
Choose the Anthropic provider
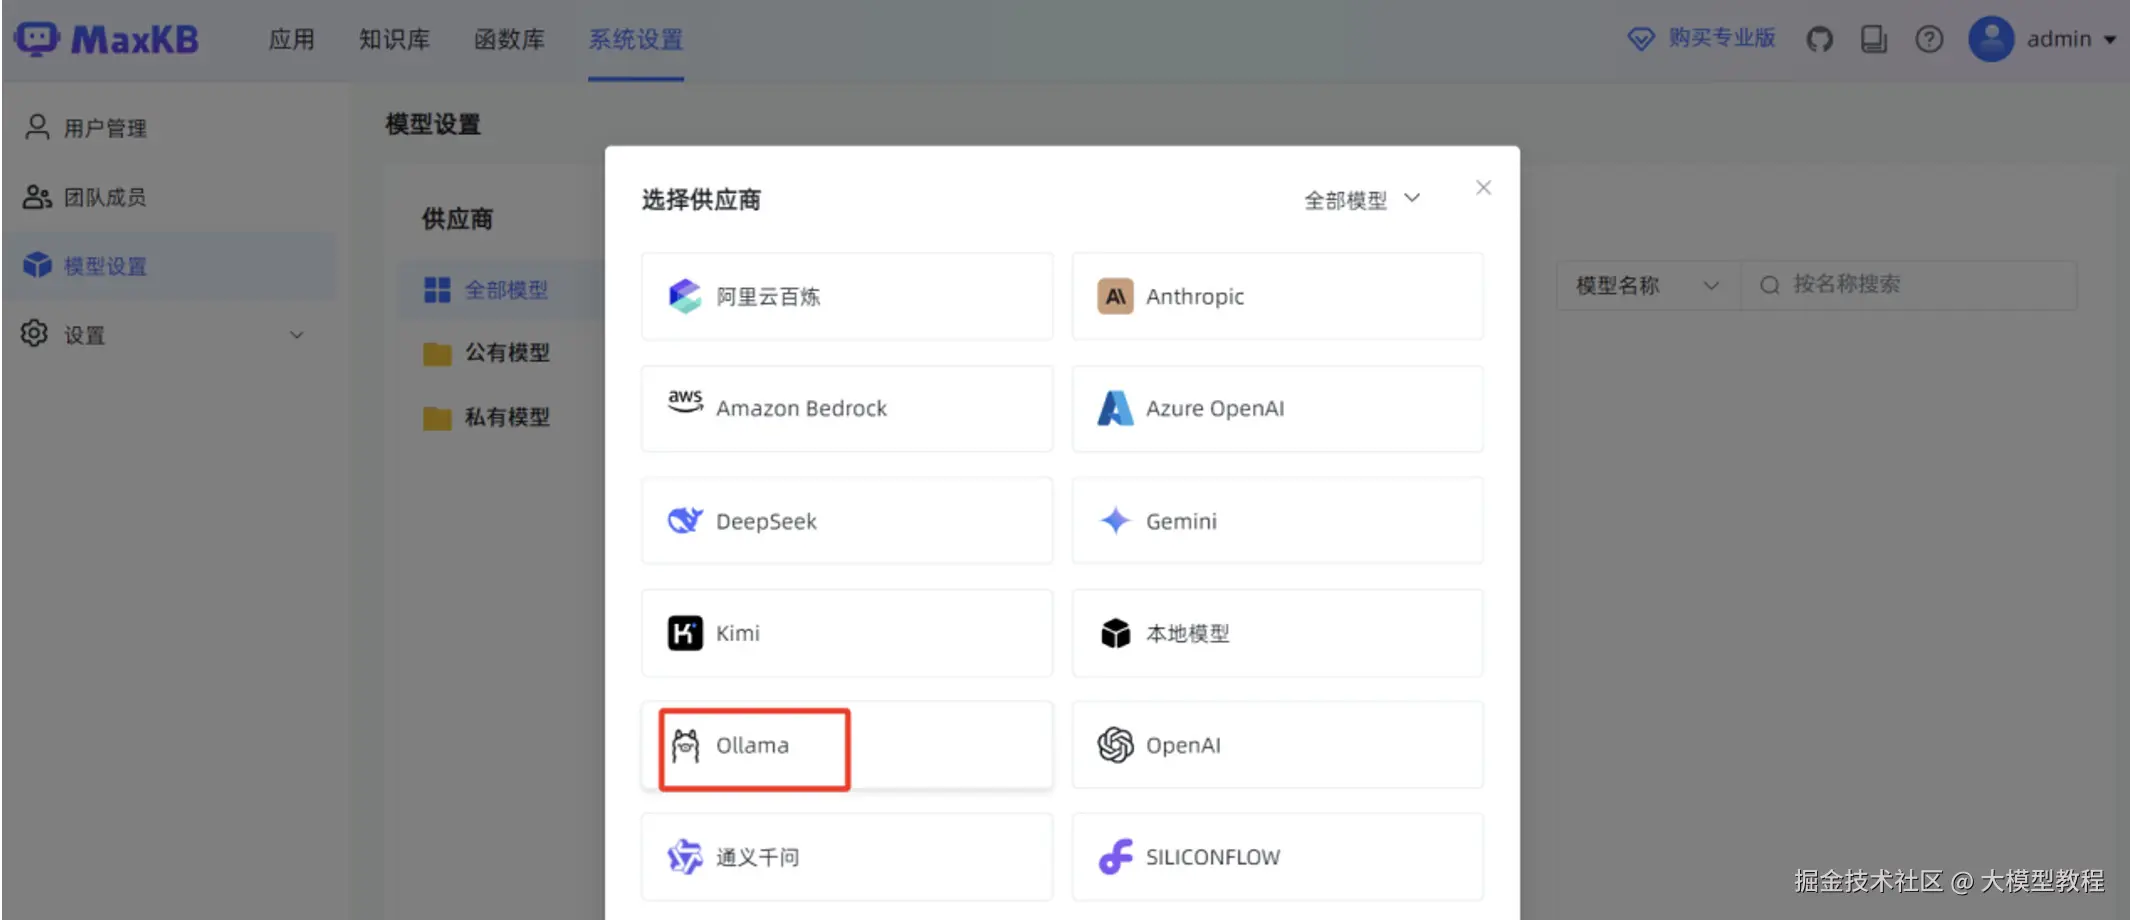coord(1277,296)
